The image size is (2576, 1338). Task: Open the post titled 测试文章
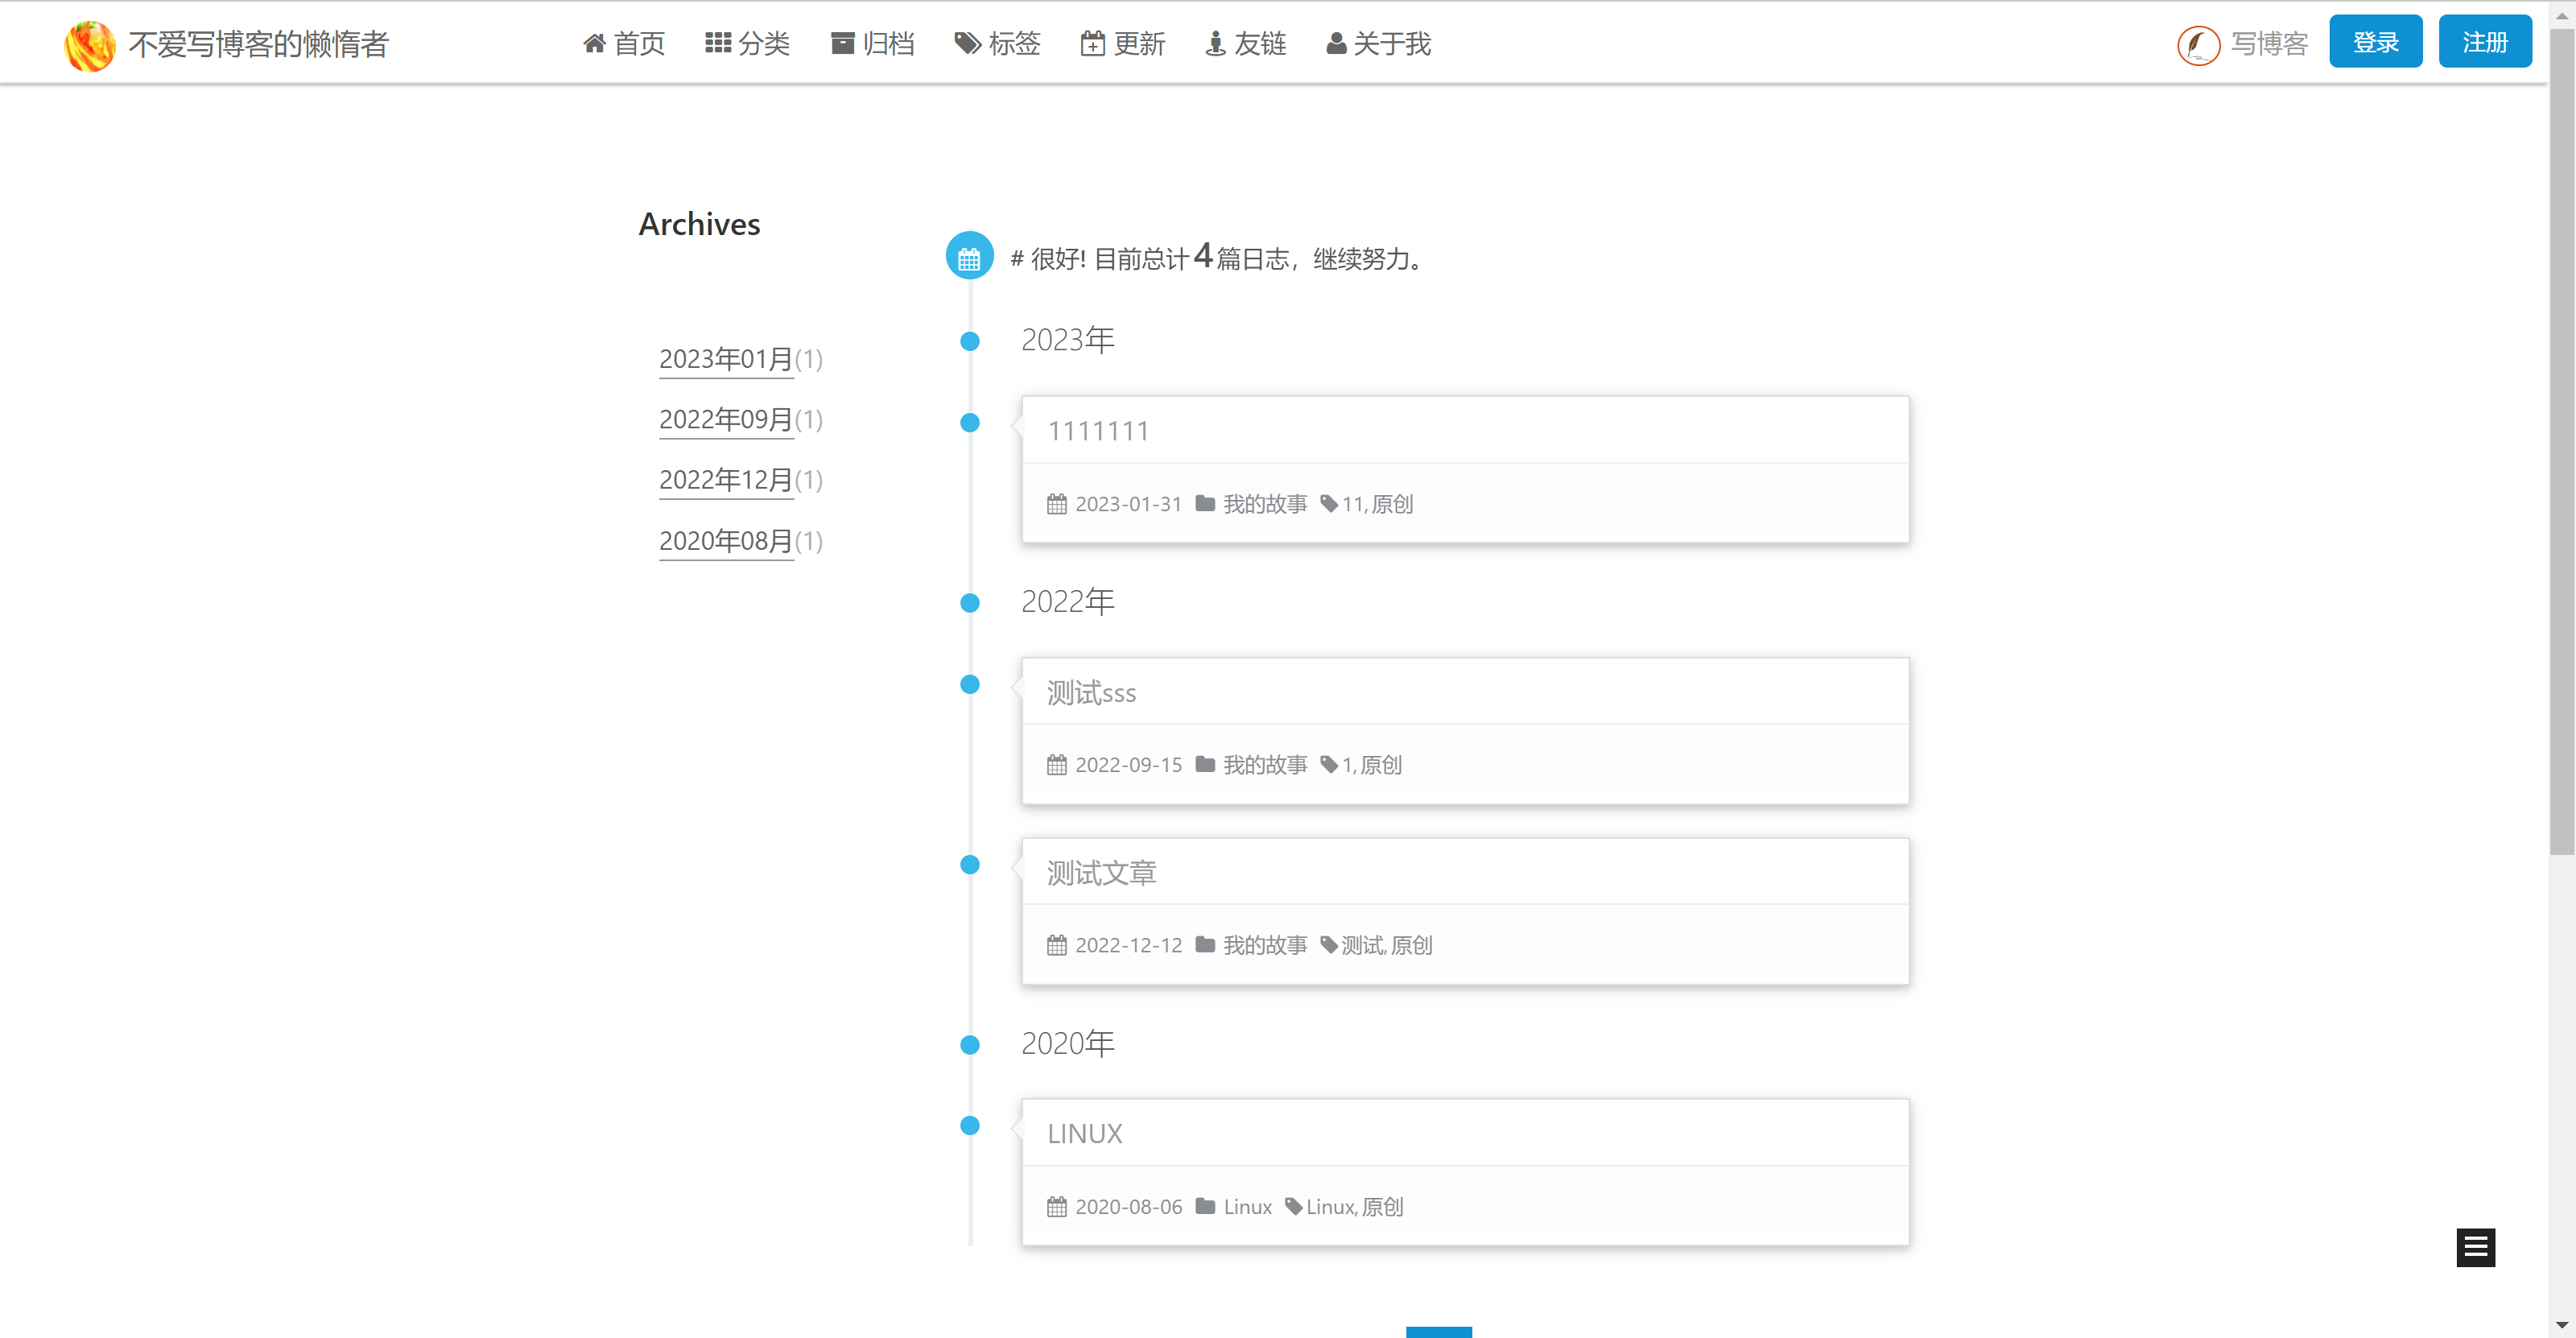[1101, 873]
